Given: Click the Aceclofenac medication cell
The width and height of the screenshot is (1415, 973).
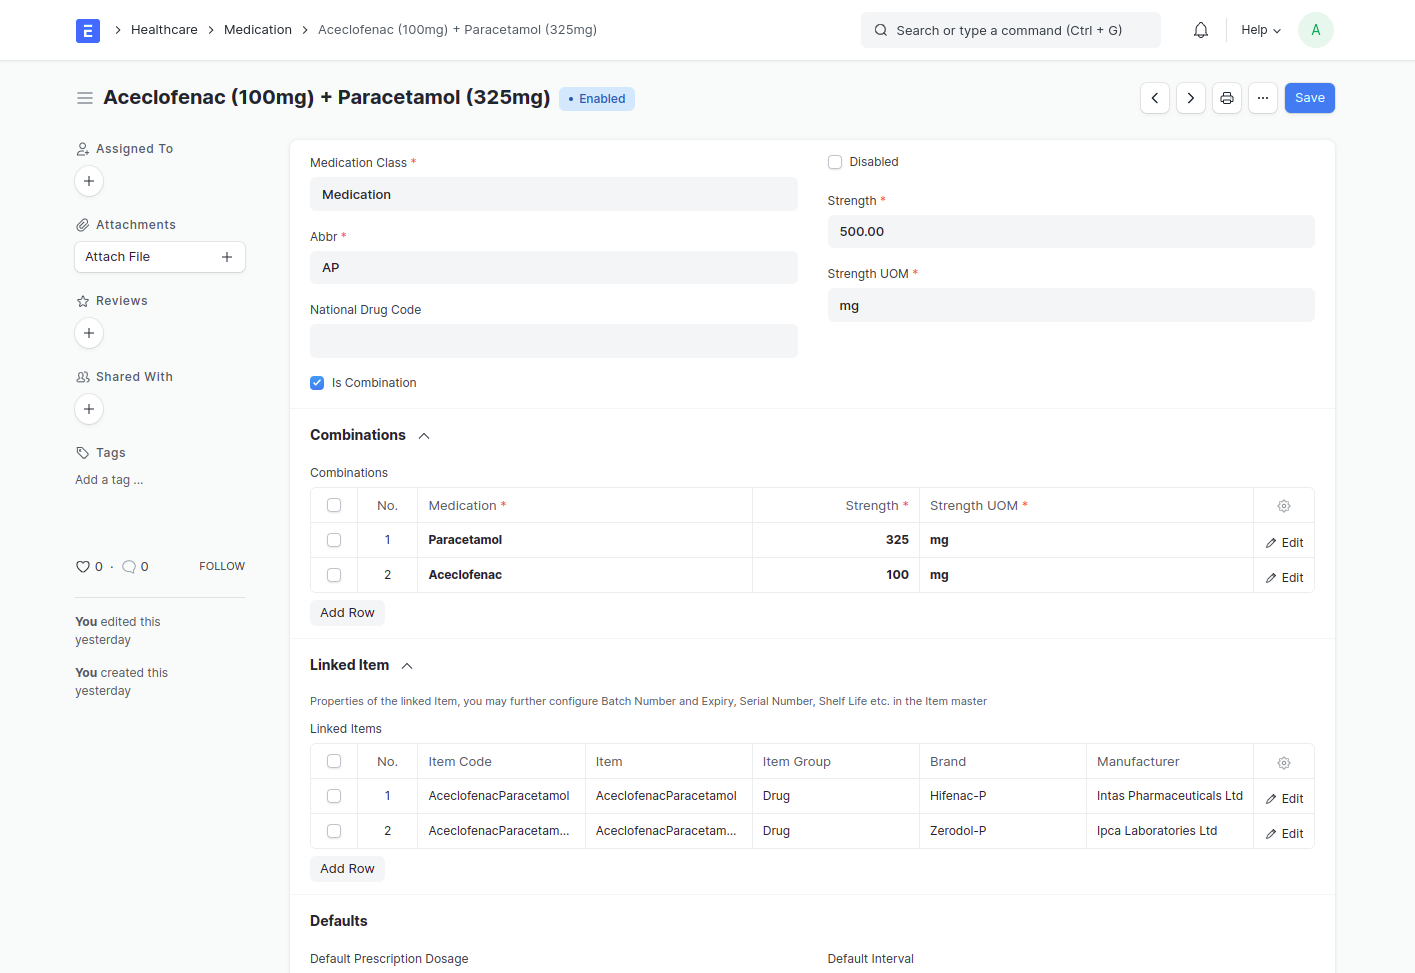Looking at the screenshot, I should [x=585, y=575].
